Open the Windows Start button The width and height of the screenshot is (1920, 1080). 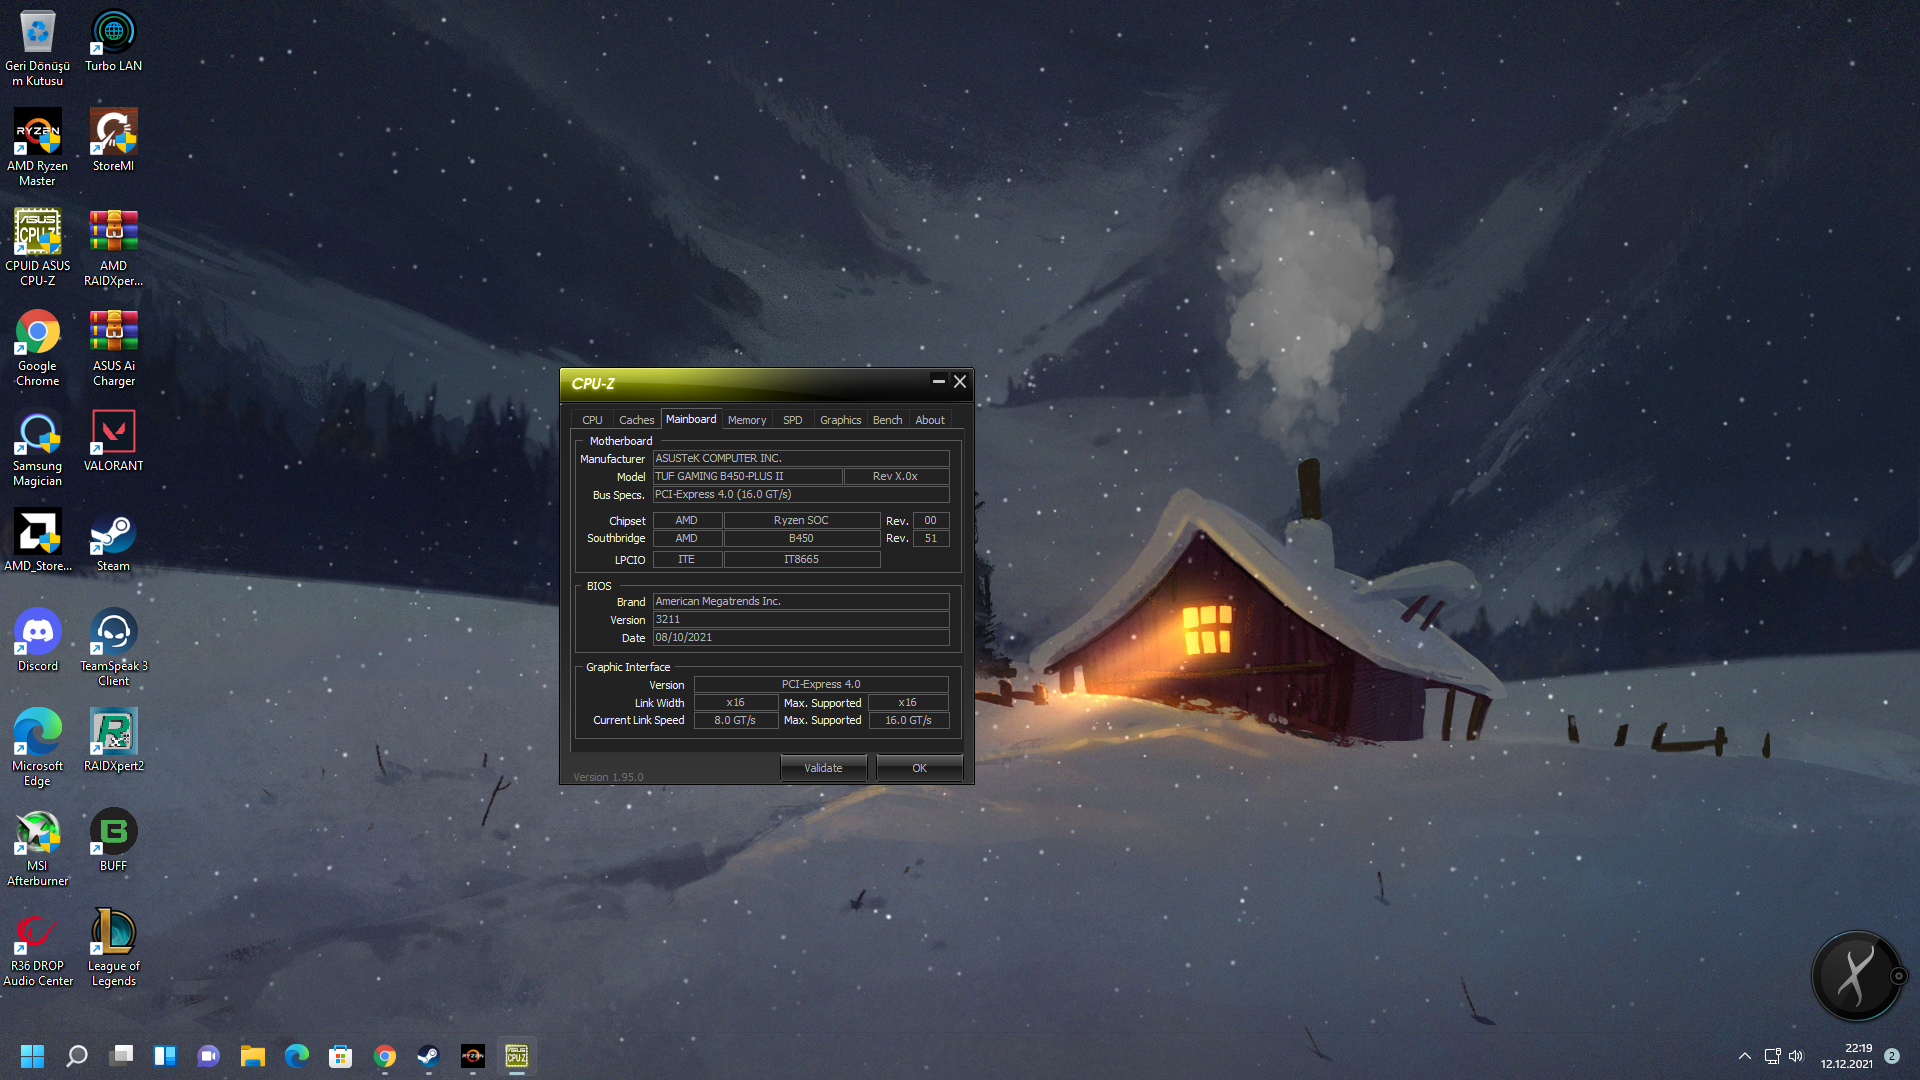click(32, 1056)
